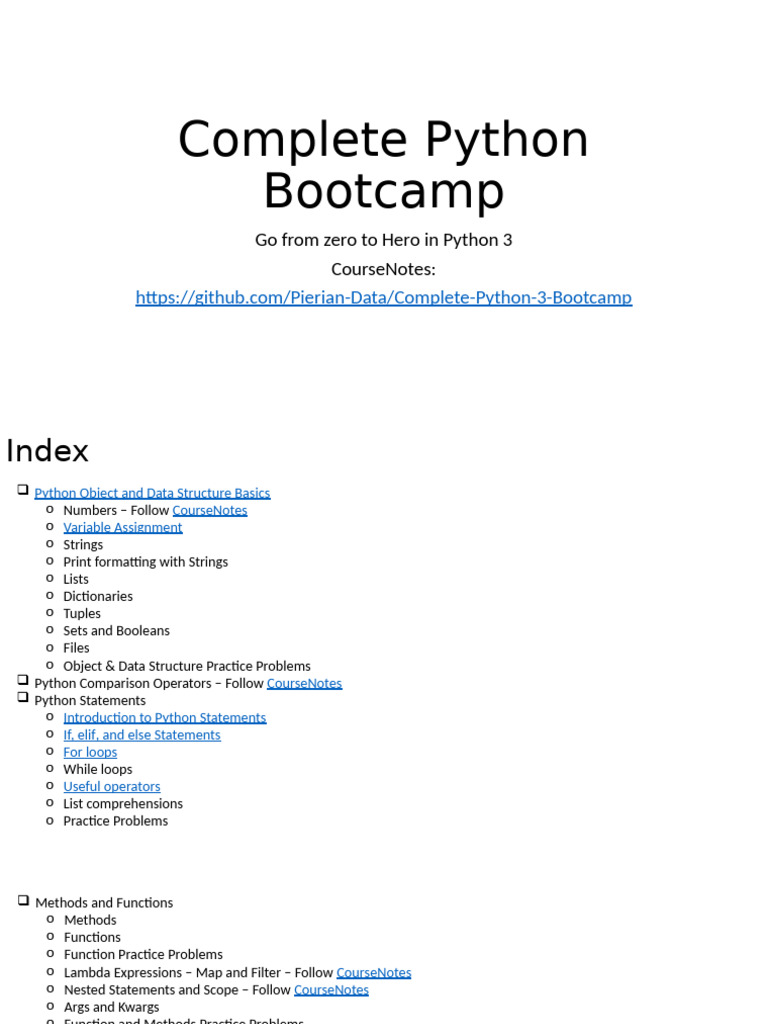
Task: Click the checkbox bullet before Methods and Functions
Action: coord(24,900)
